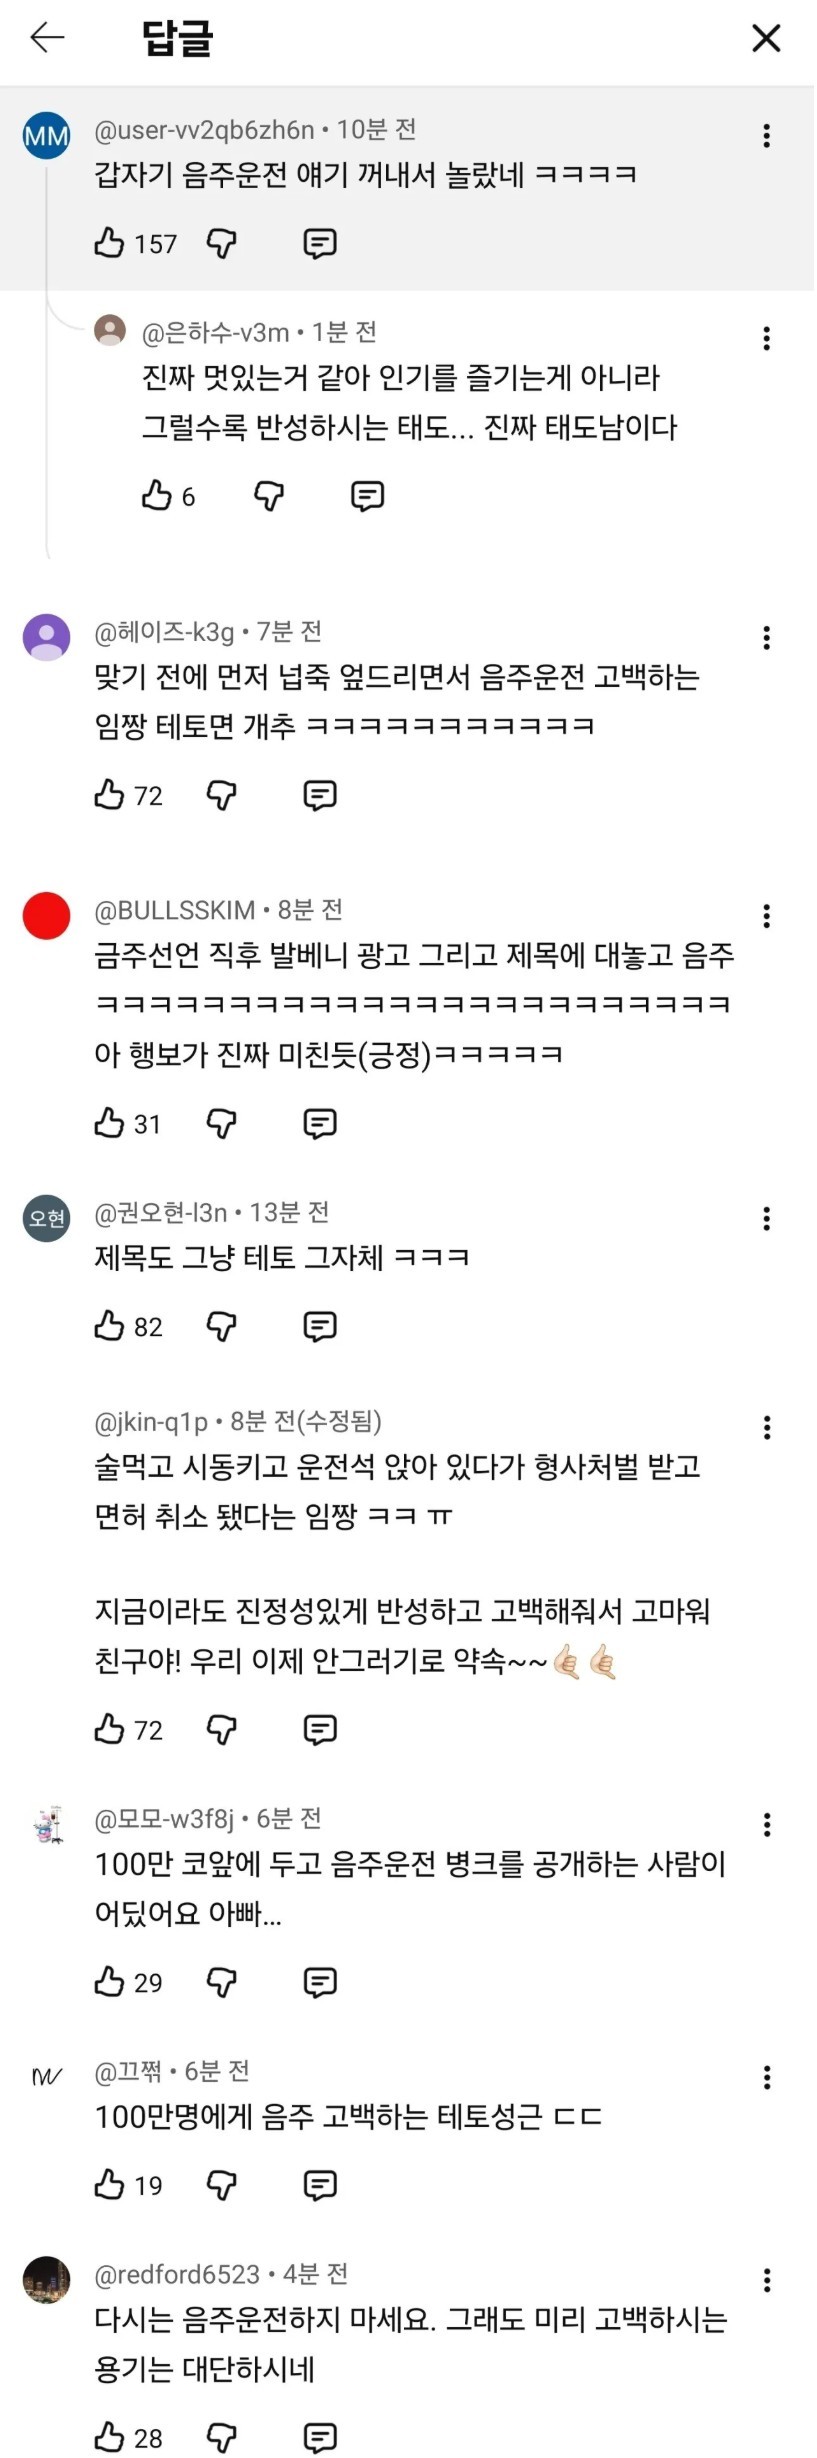Dislike the @끄쩍 comment
Viewport: 817px width, 2458px height.
221,2185
